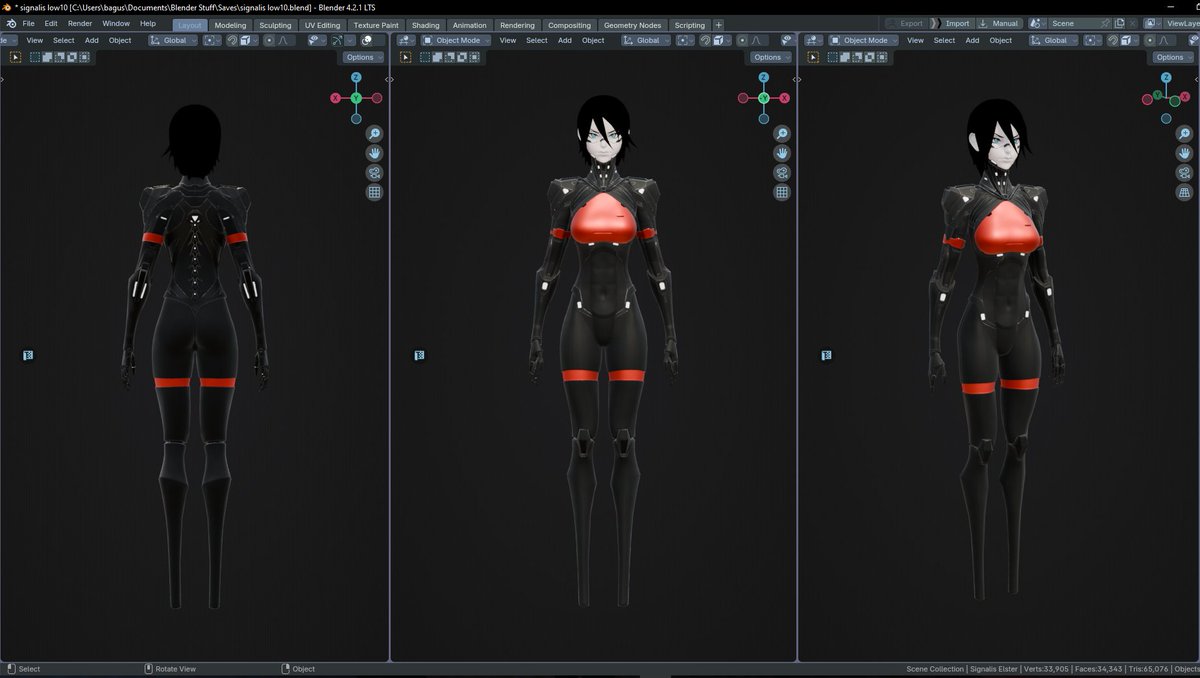Click the Move view hand icon

tap(782, 152)
